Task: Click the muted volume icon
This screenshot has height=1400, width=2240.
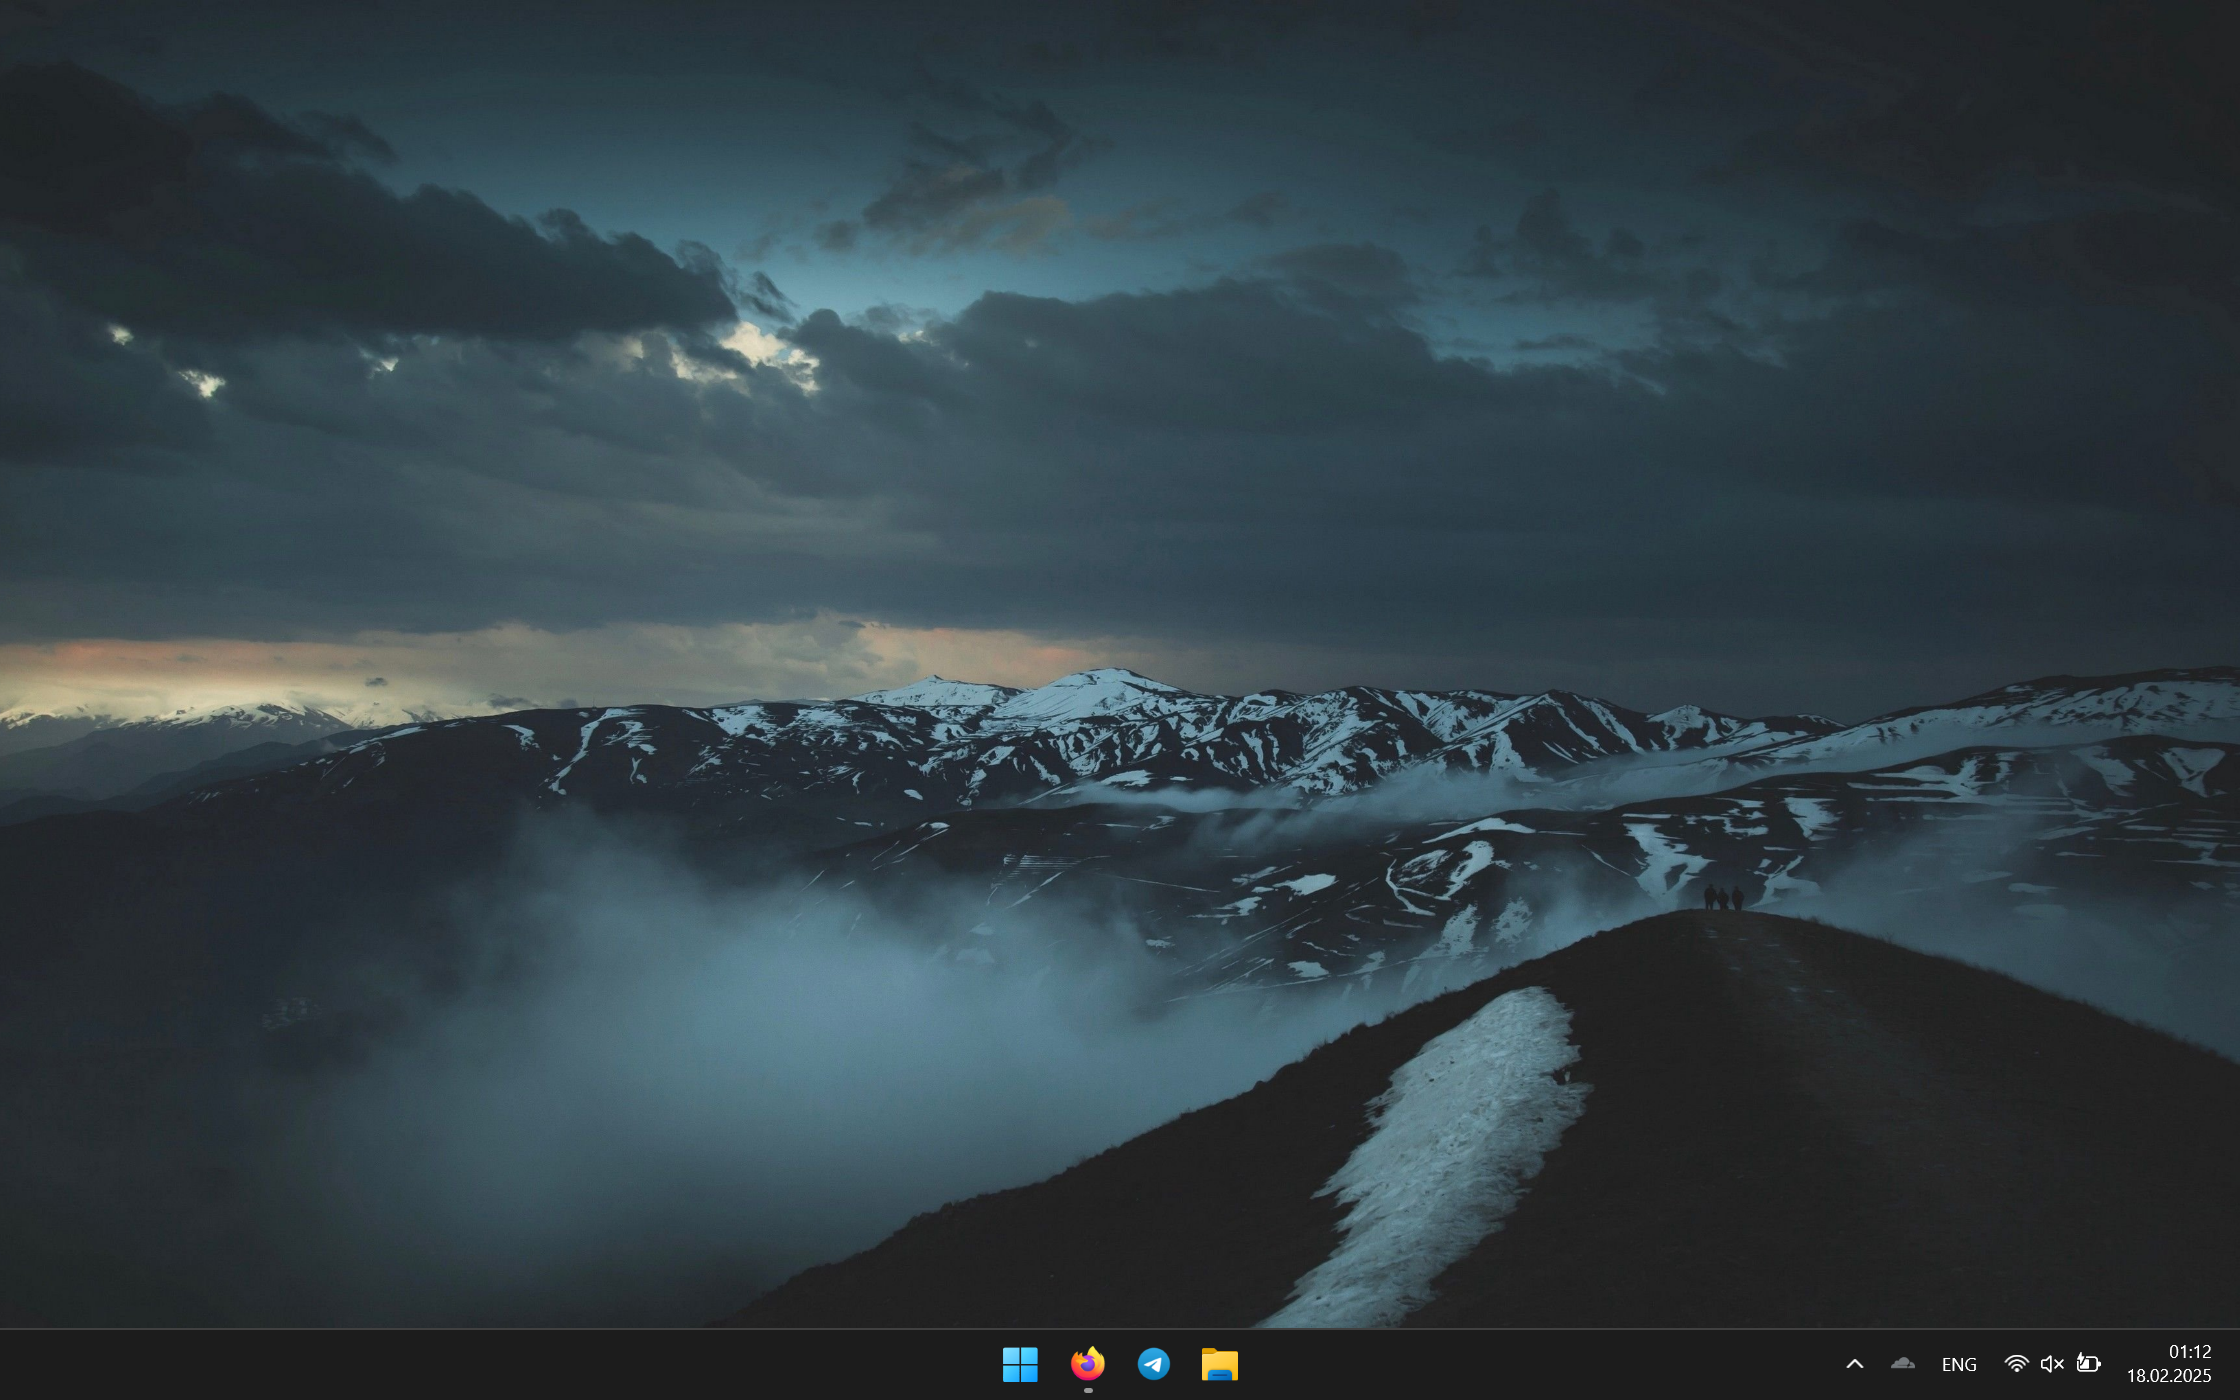Action: click(2052, 1364)
